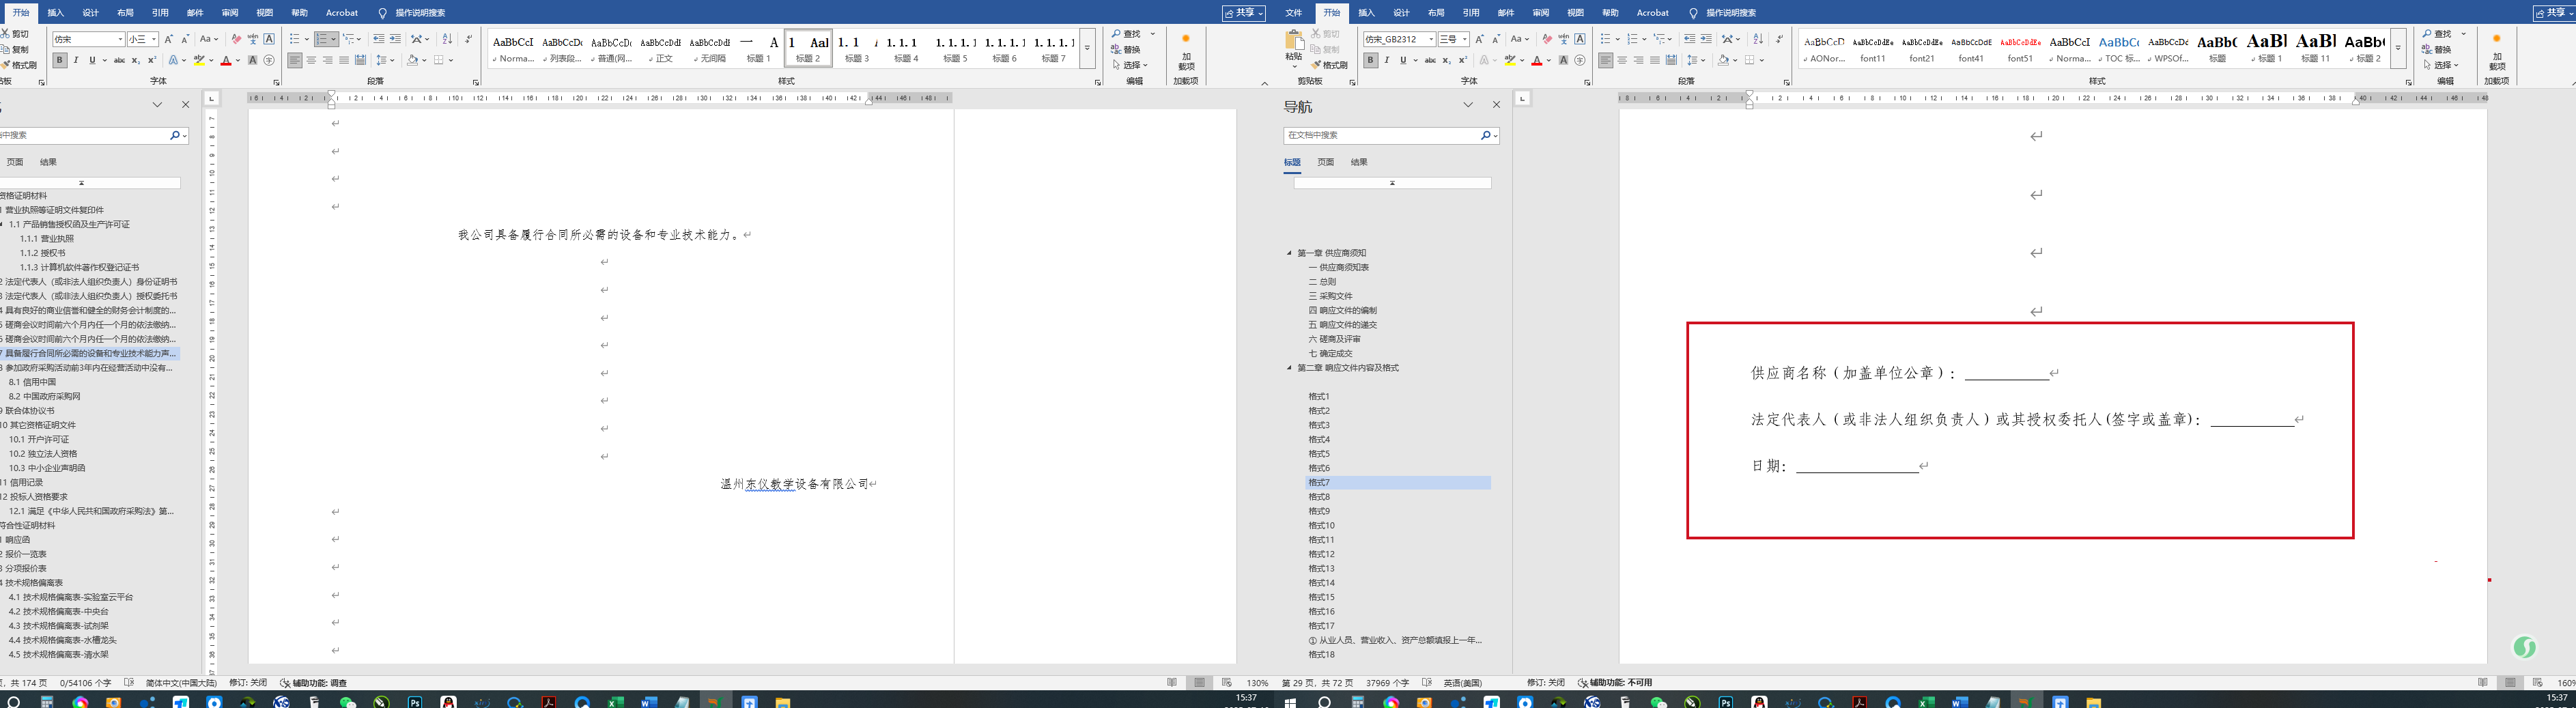Increase indent in the right window
2576x708 pixels.
(x=1706, y=39)
